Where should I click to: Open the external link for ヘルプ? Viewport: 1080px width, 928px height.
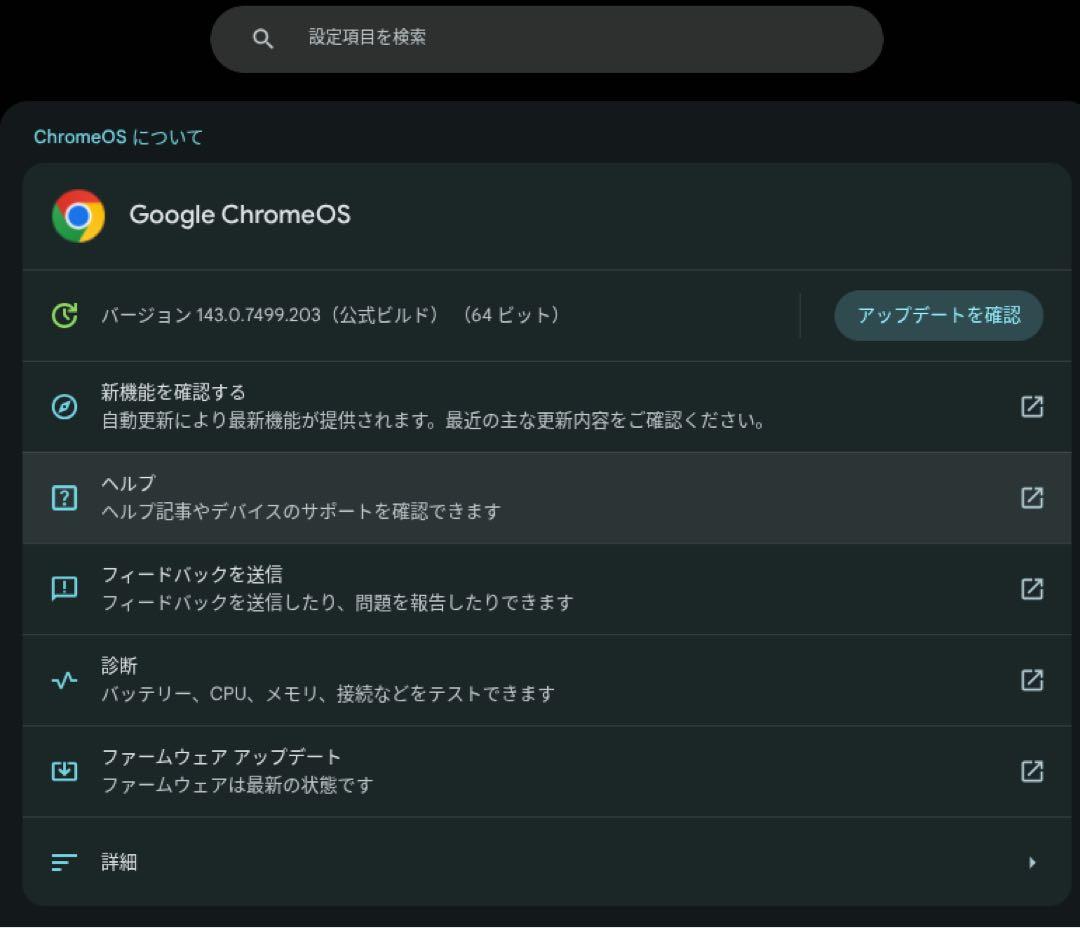(1032, 497)
